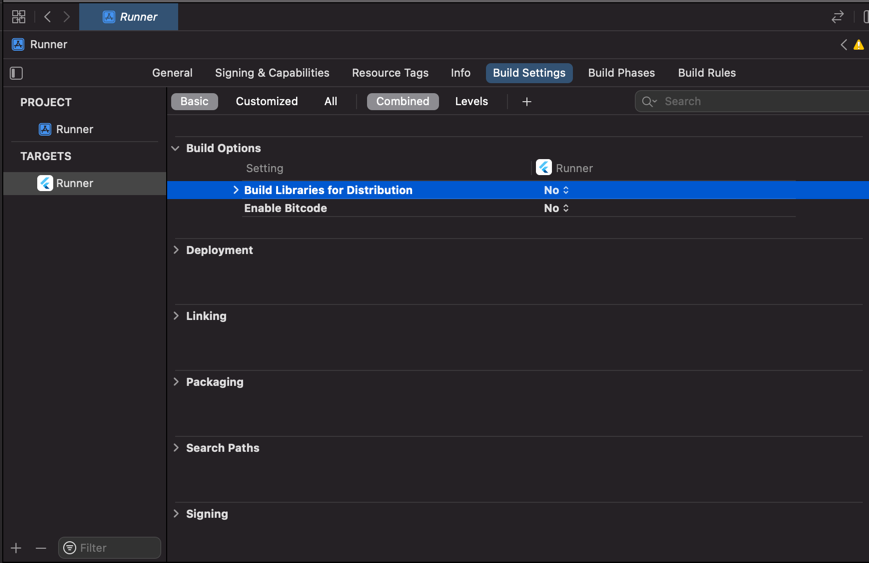The image size is (869, 563).
Task: Click the Setting column header
Action: pyautogui.click(x=264, y=168)
